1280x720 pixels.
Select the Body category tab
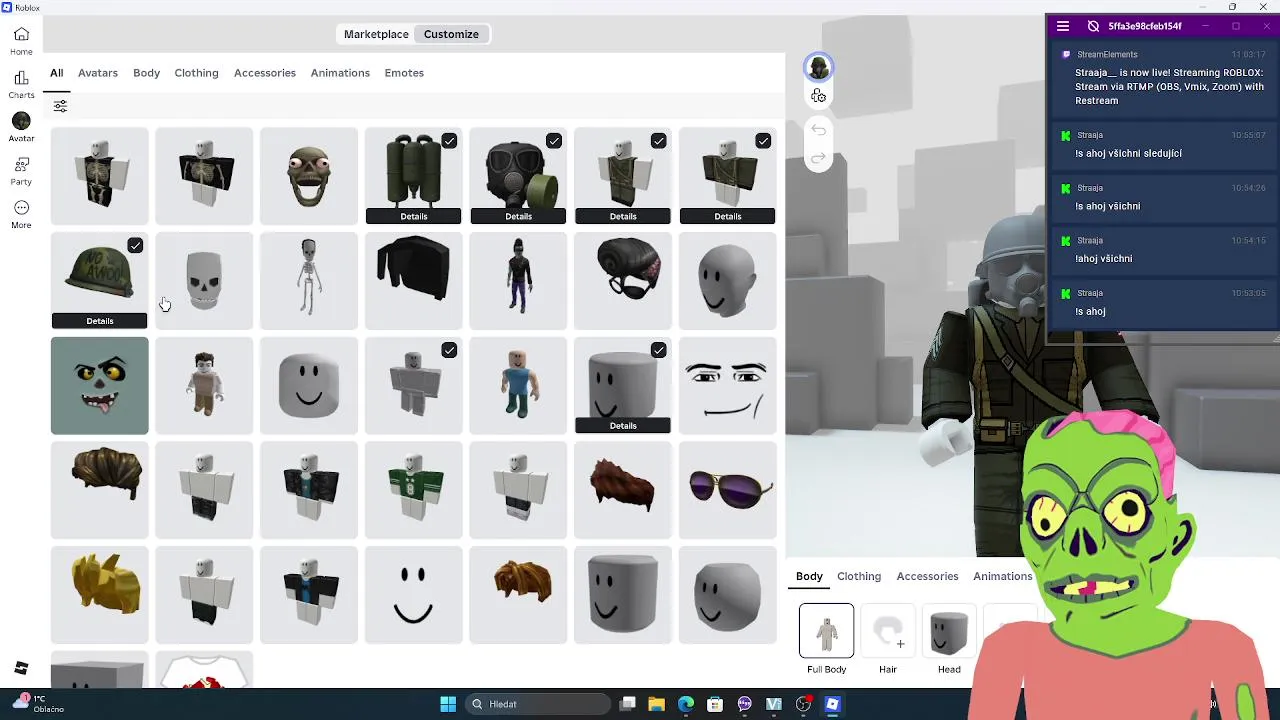(x=147, y=73)
